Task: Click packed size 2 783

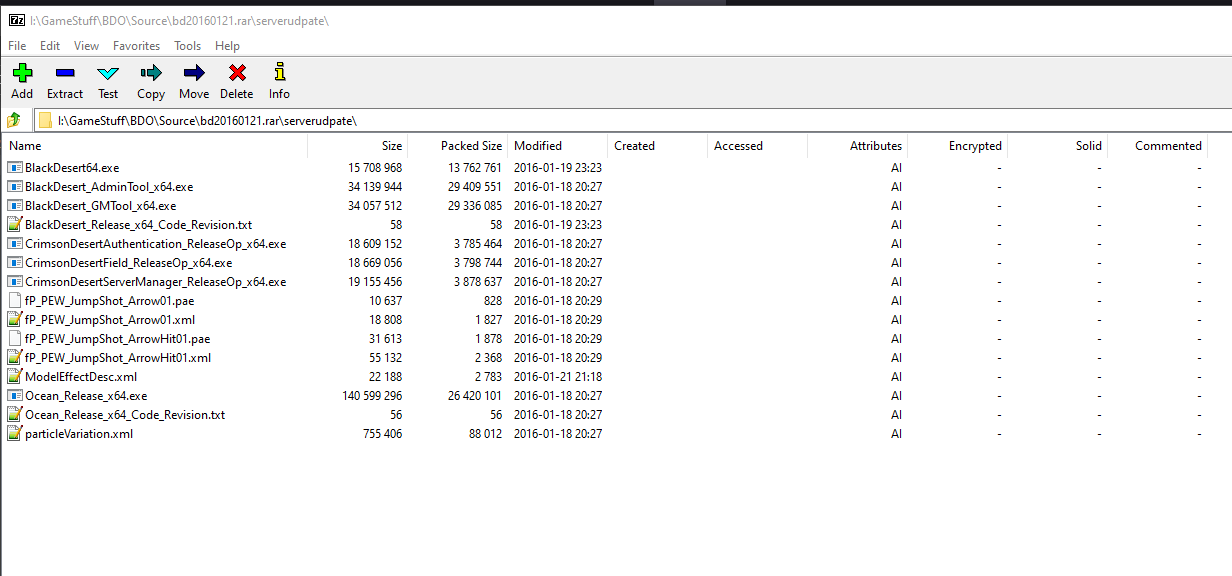Action: [x=489, y=377]
